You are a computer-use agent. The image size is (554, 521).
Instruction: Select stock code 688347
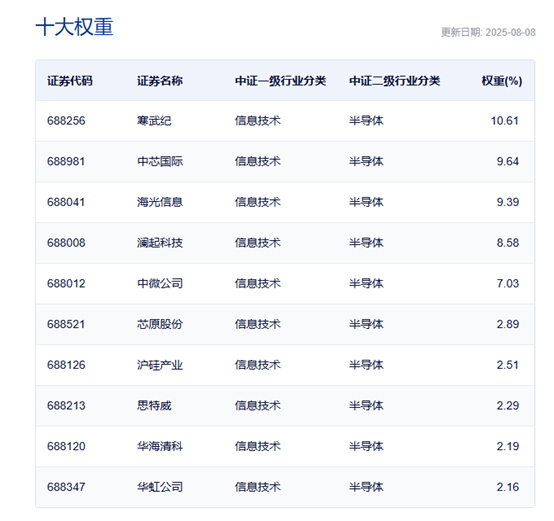(66, 487)
